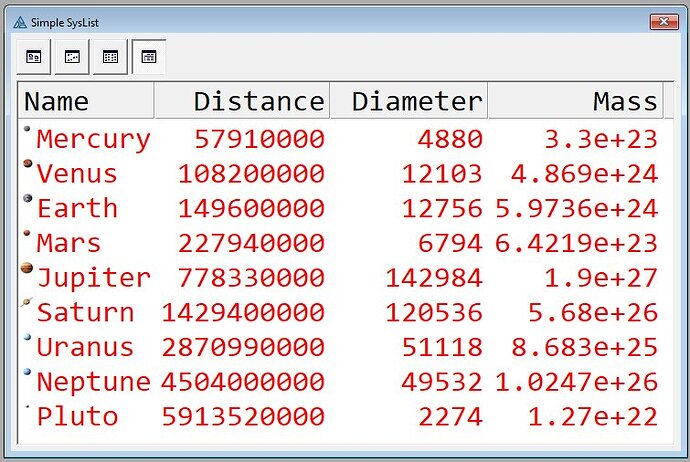Image resolution: width=690 pixels, height=462 pixels.
Task: Select the Earth row name
Action: (77, 208)
